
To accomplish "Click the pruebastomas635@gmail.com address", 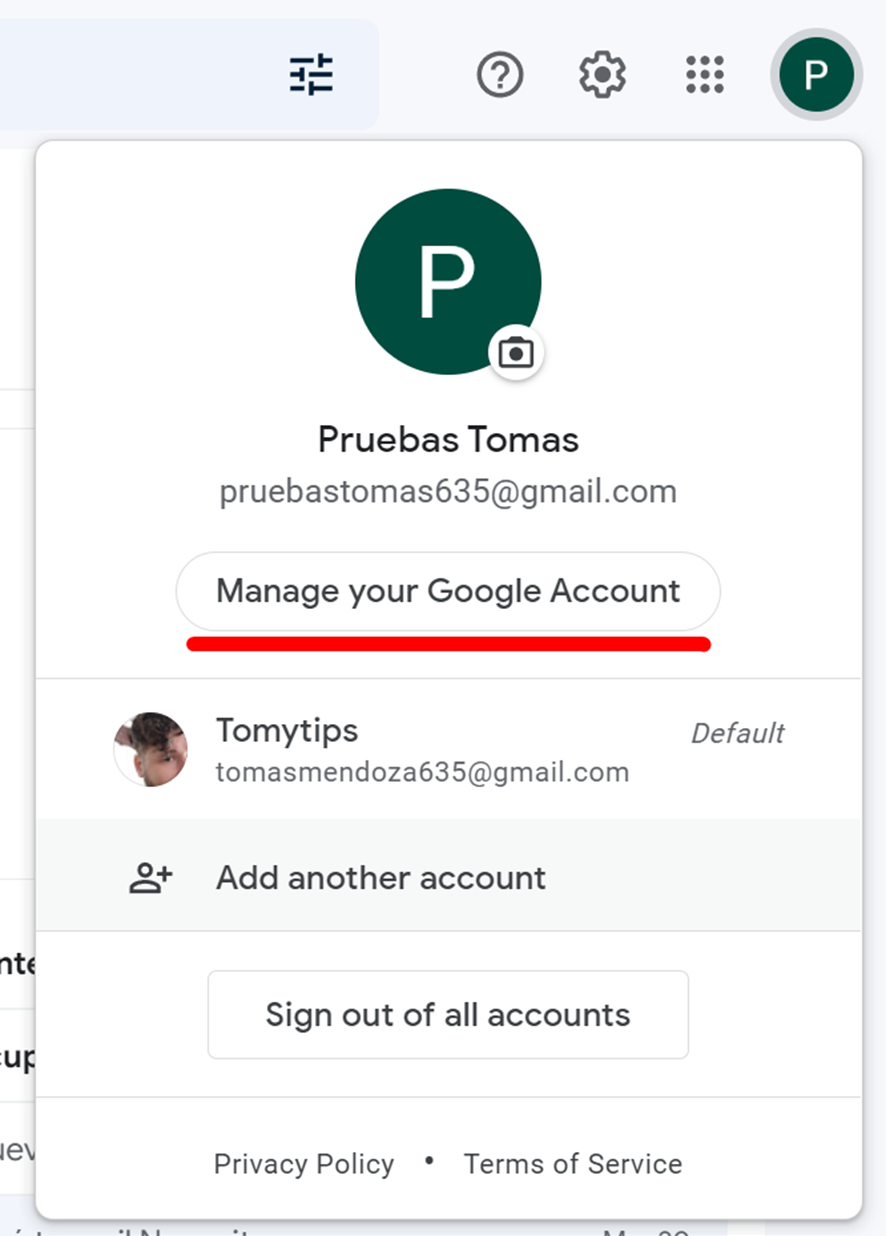I will (448, 492).
